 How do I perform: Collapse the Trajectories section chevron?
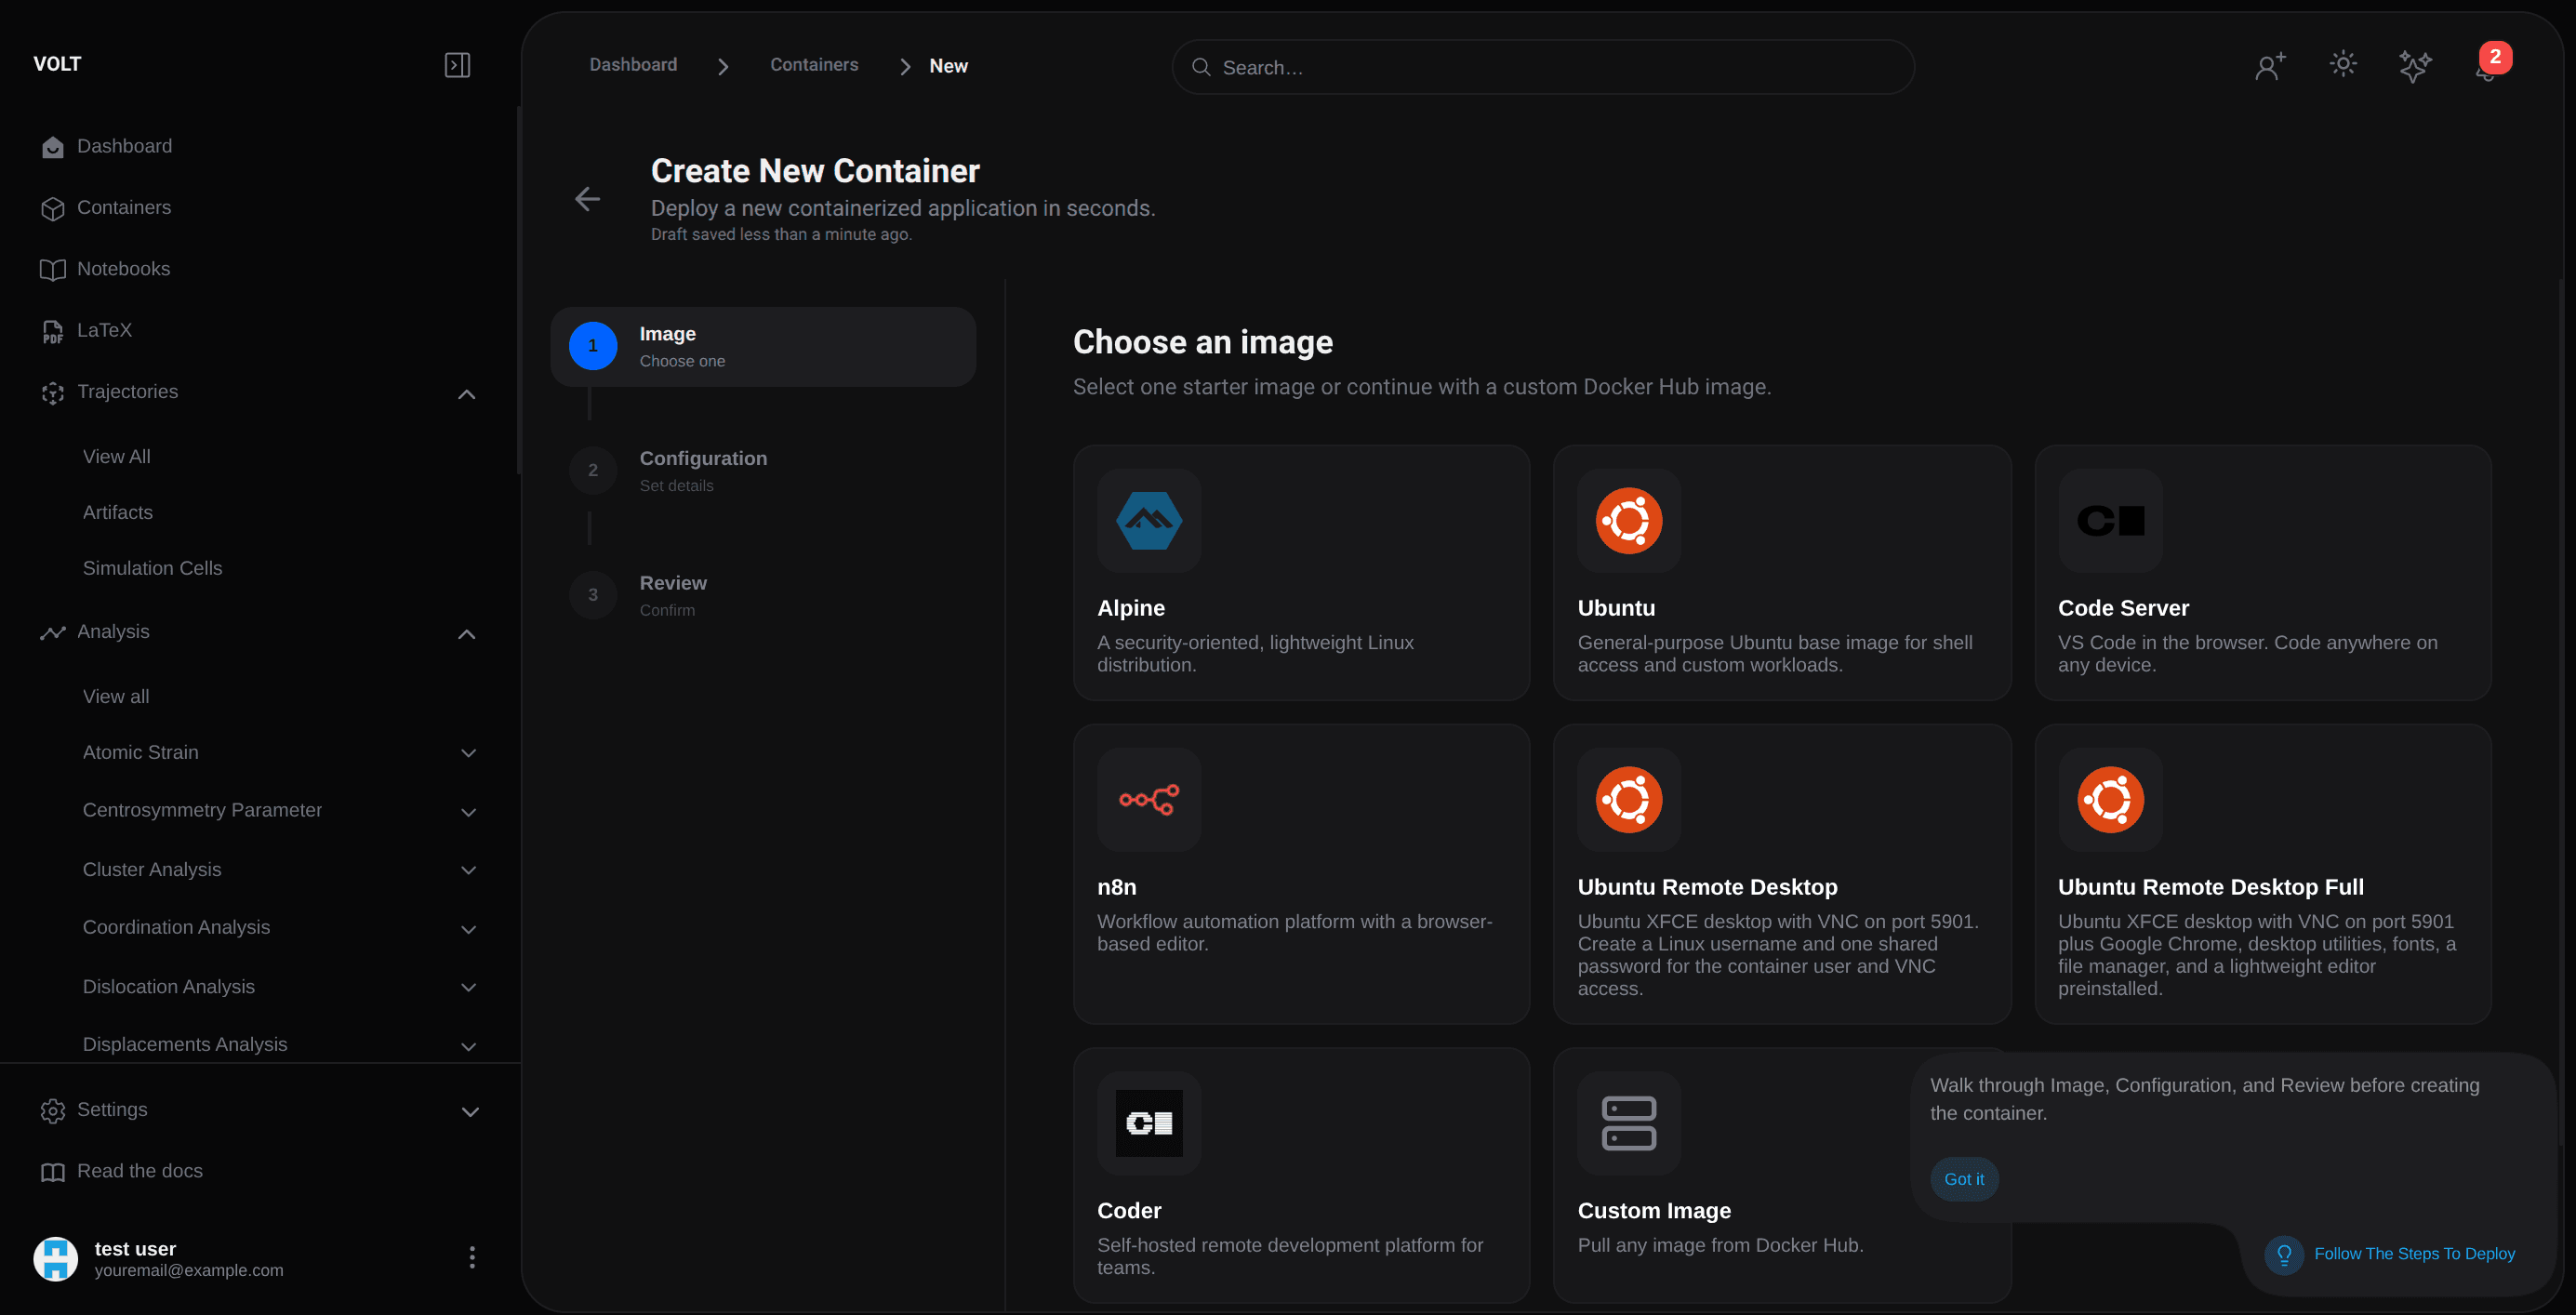[x=466, y=394]
